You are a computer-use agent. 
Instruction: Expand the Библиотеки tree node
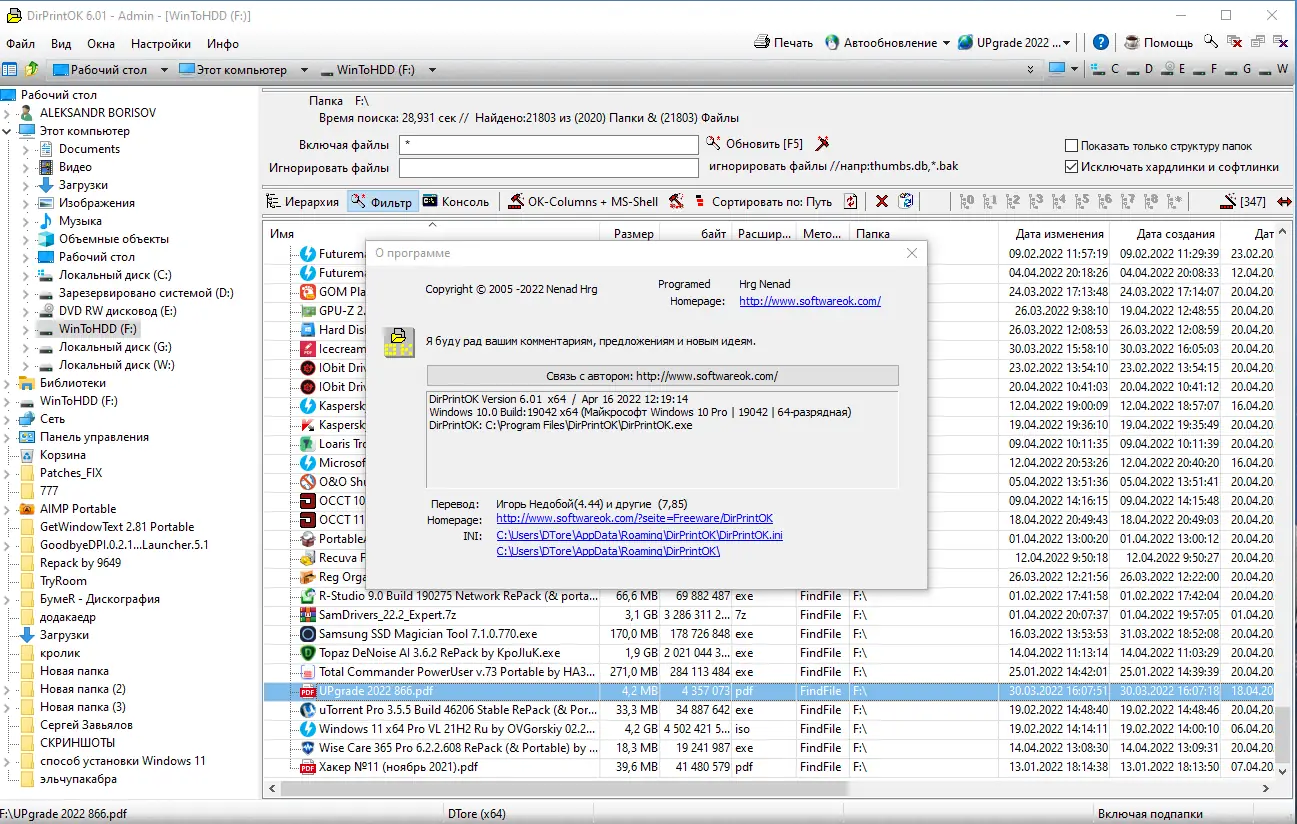7,383
